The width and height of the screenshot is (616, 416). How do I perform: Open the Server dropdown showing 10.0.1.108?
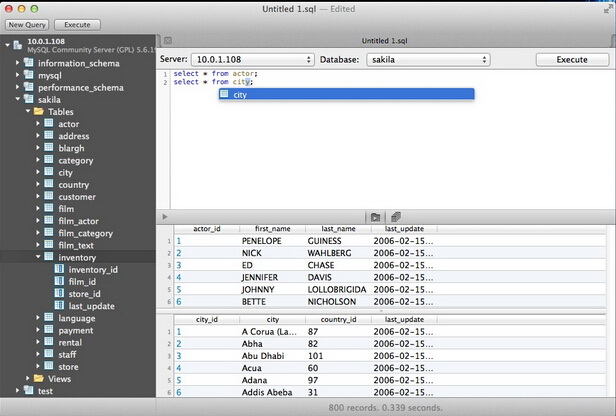tap(251, 60)
